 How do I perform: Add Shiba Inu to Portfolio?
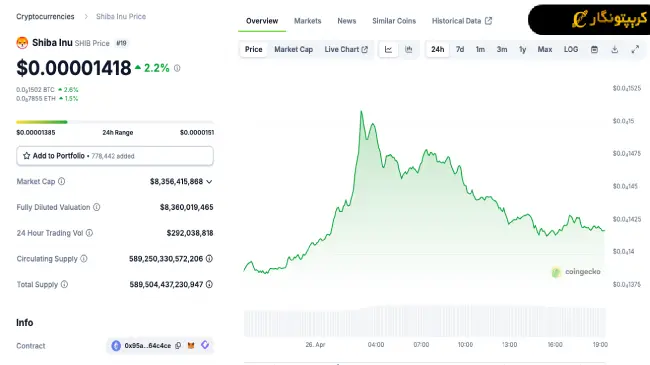tap(115, 156)
